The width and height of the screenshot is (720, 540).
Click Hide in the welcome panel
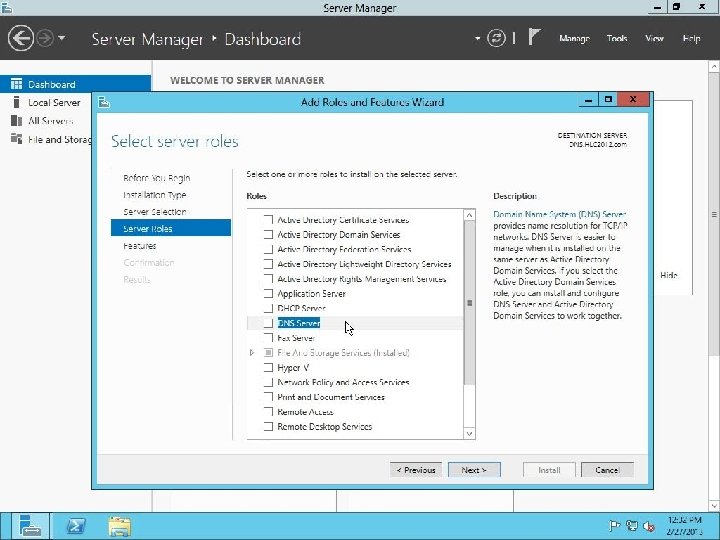click(x=669, y=275)
